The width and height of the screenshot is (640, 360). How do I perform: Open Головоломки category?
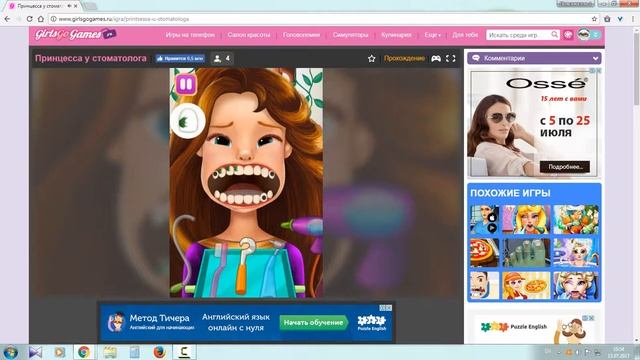[301, 35]
